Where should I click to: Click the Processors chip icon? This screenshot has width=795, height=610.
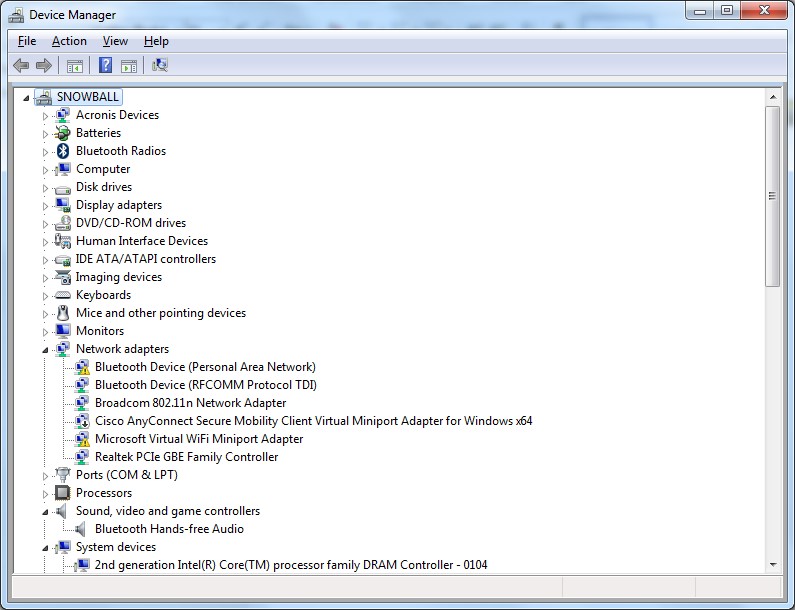[62, 493]
